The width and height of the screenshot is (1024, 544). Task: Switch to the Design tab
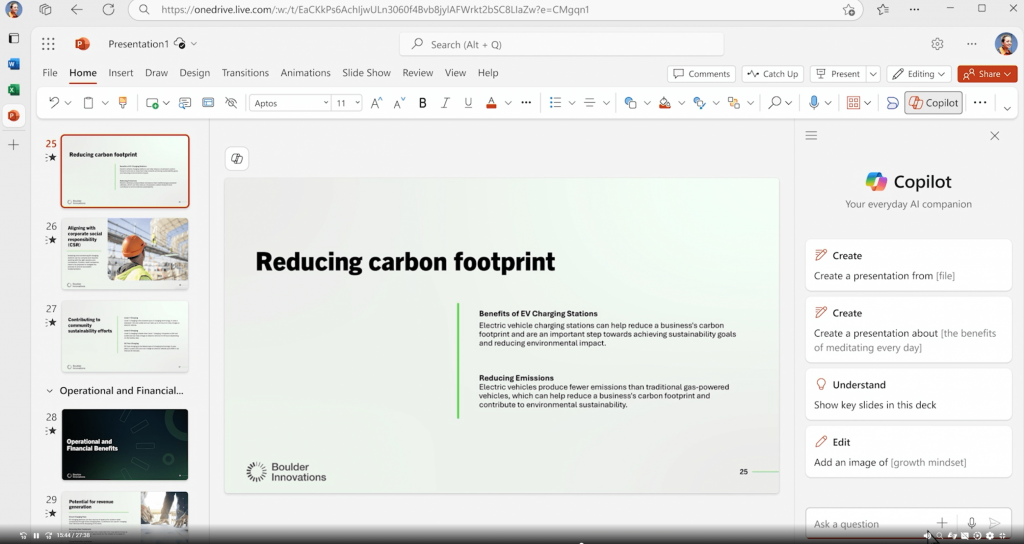point(195,72)
